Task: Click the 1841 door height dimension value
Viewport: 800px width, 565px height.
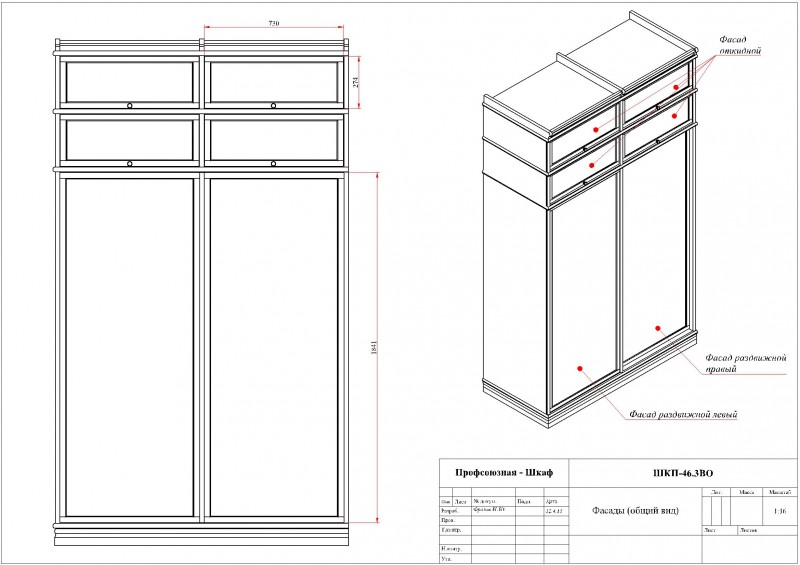Action: (374, 348)
